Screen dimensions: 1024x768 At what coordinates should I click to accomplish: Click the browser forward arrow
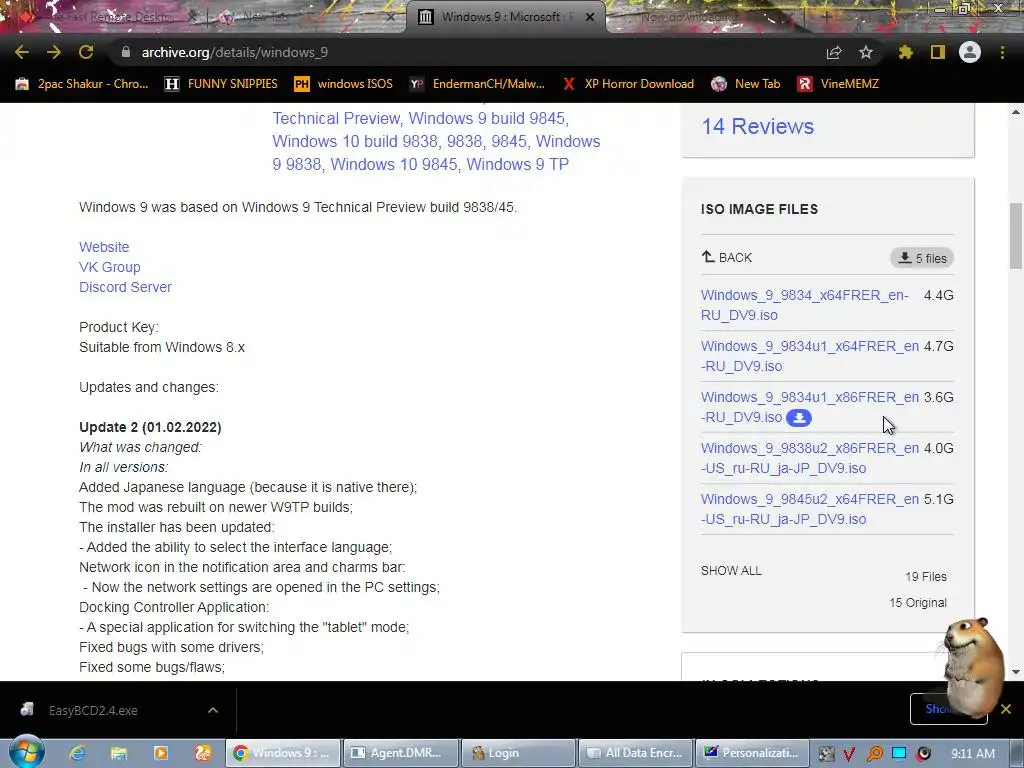pyautogui.click(x=54, y=52)
